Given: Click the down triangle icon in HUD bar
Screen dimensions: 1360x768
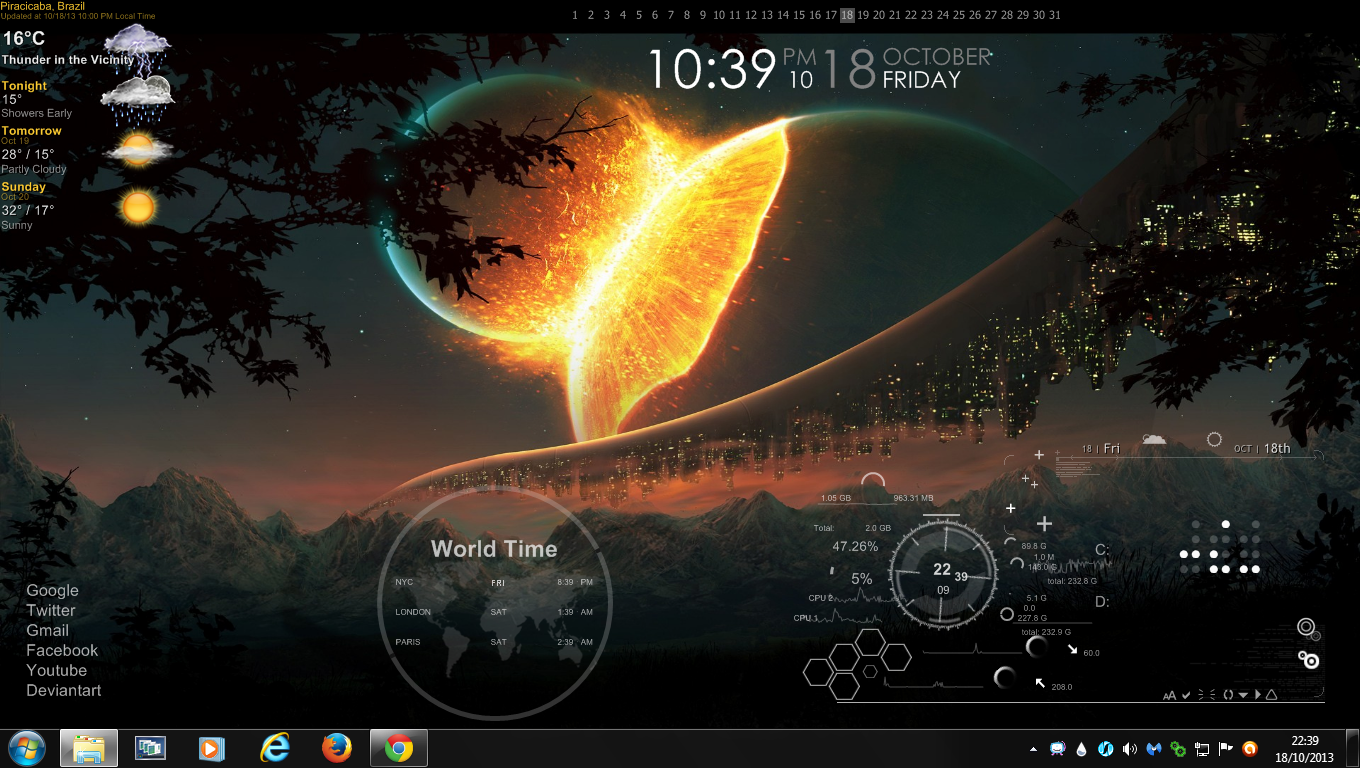Looking at the screenshot, I should click(x=1243, y=694).
